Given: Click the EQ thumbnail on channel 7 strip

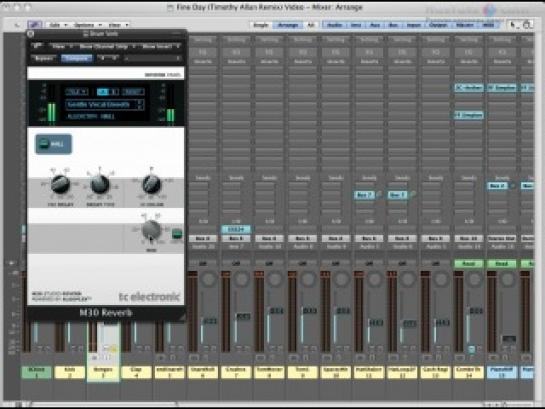Looking at the screenshot, I should pyautogui.click(x=236, y=52).
